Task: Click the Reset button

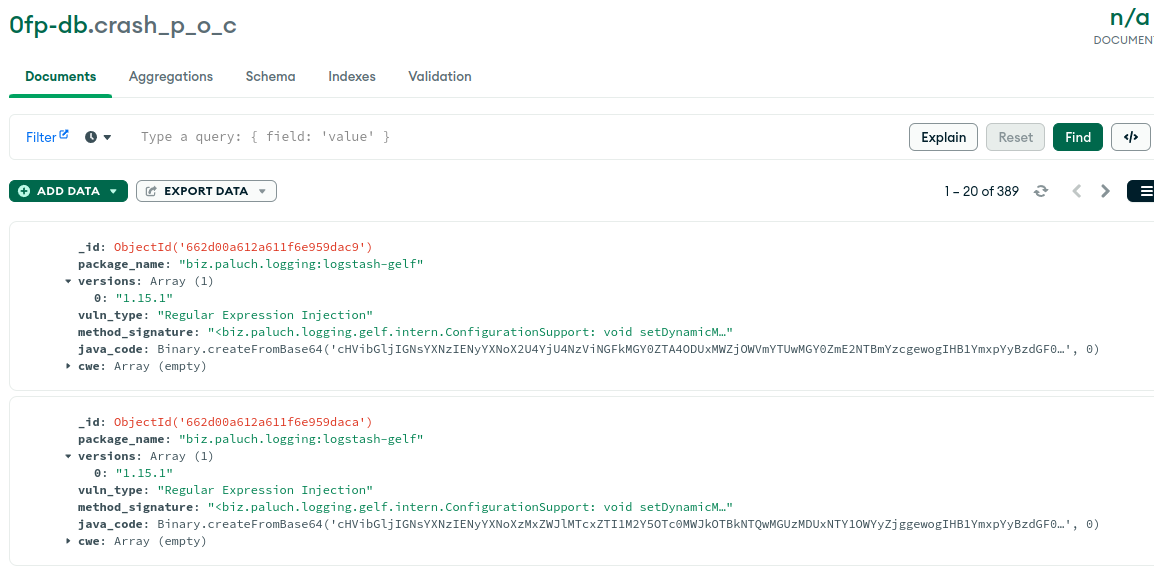Action: pyautogui.click(x=1016, y=137)
